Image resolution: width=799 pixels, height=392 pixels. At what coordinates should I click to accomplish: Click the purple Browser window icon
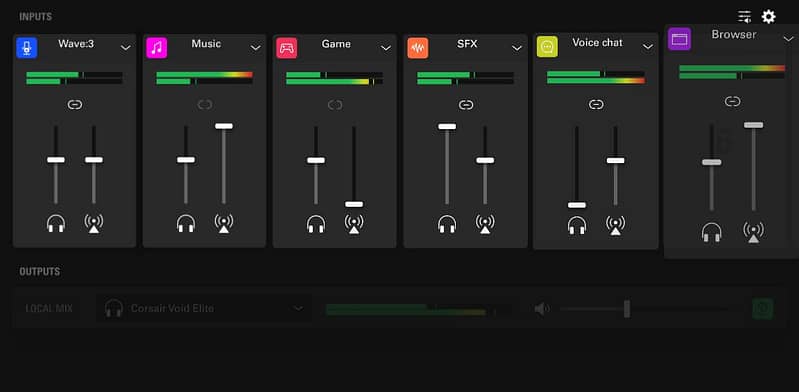(x=679, y=39)
